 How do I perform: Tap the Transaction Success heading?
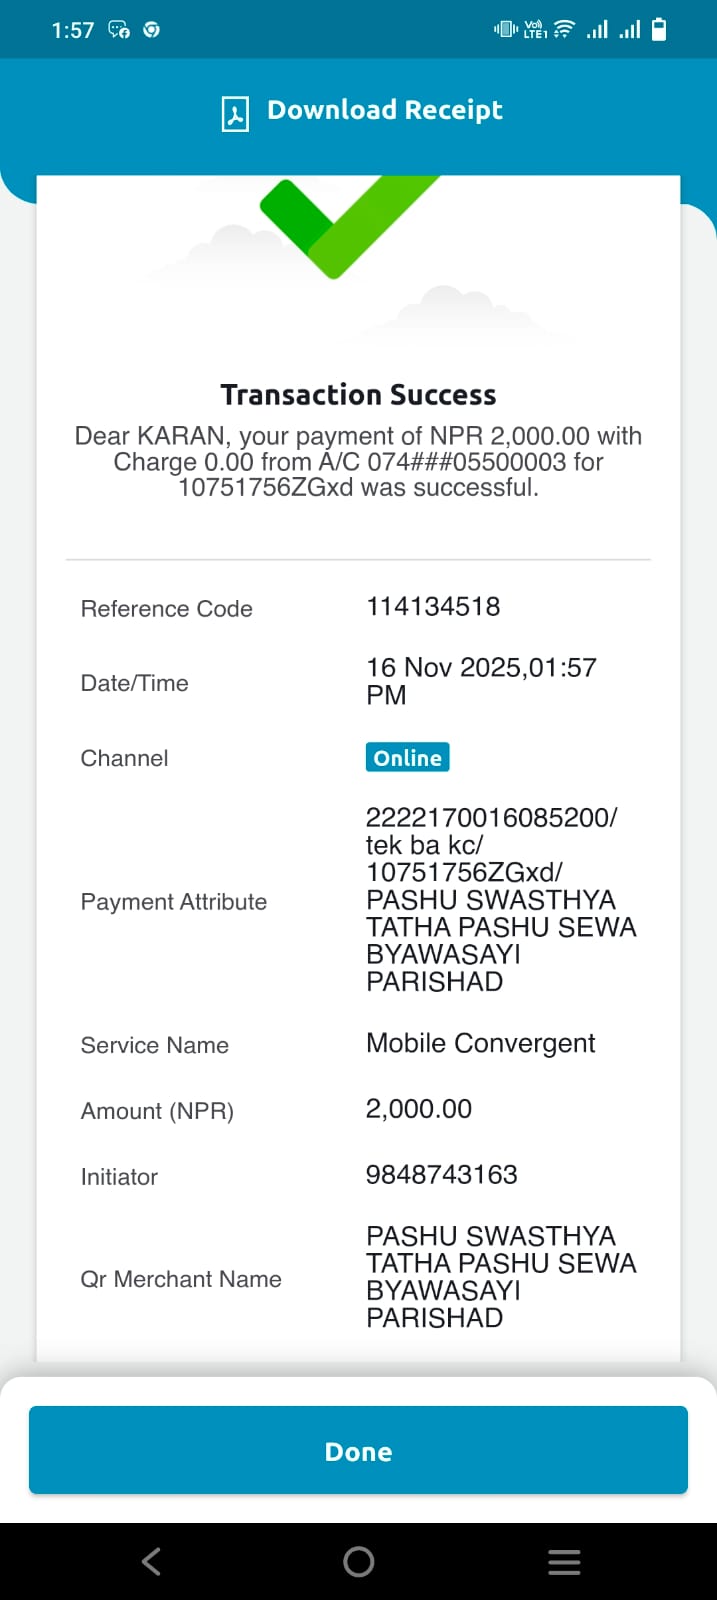358,395
